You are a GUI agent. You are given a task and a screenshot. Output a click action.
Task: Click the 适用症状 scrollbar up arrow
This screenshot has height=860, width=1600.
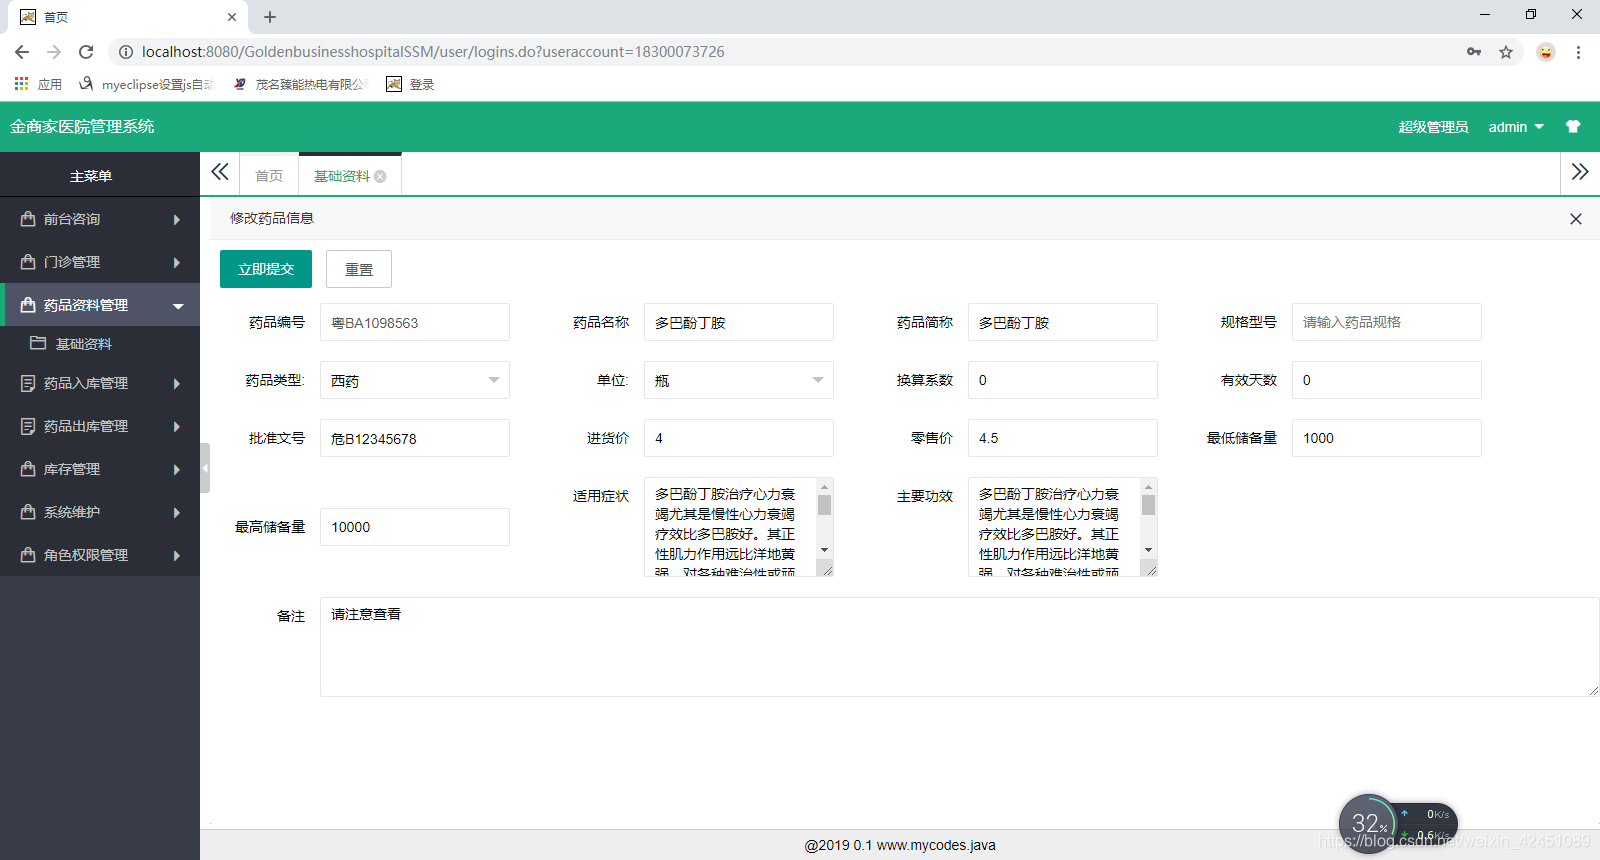coord(825,487)
